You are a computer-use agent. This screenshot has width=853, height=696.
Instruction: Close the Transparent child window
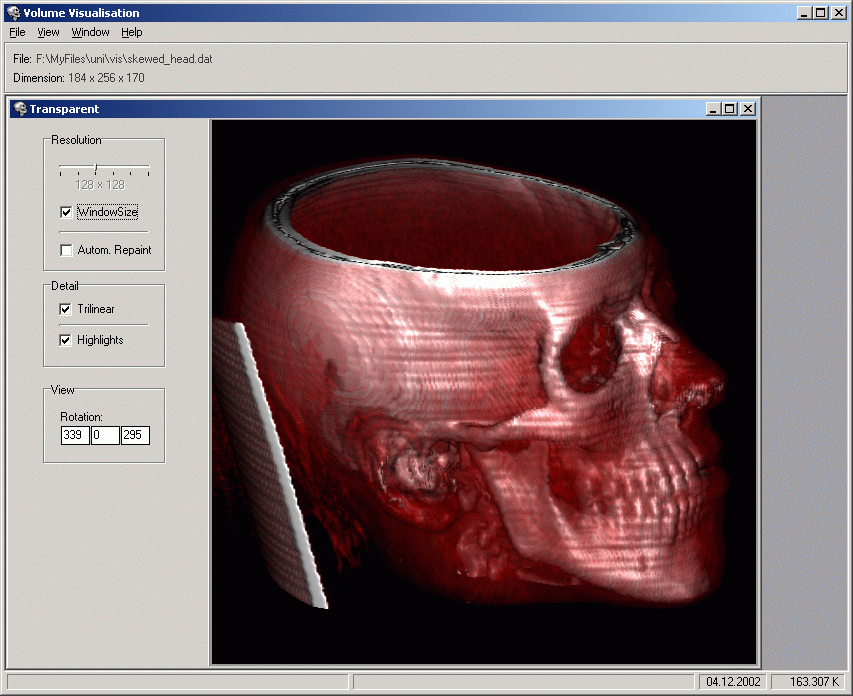point(747,109)
